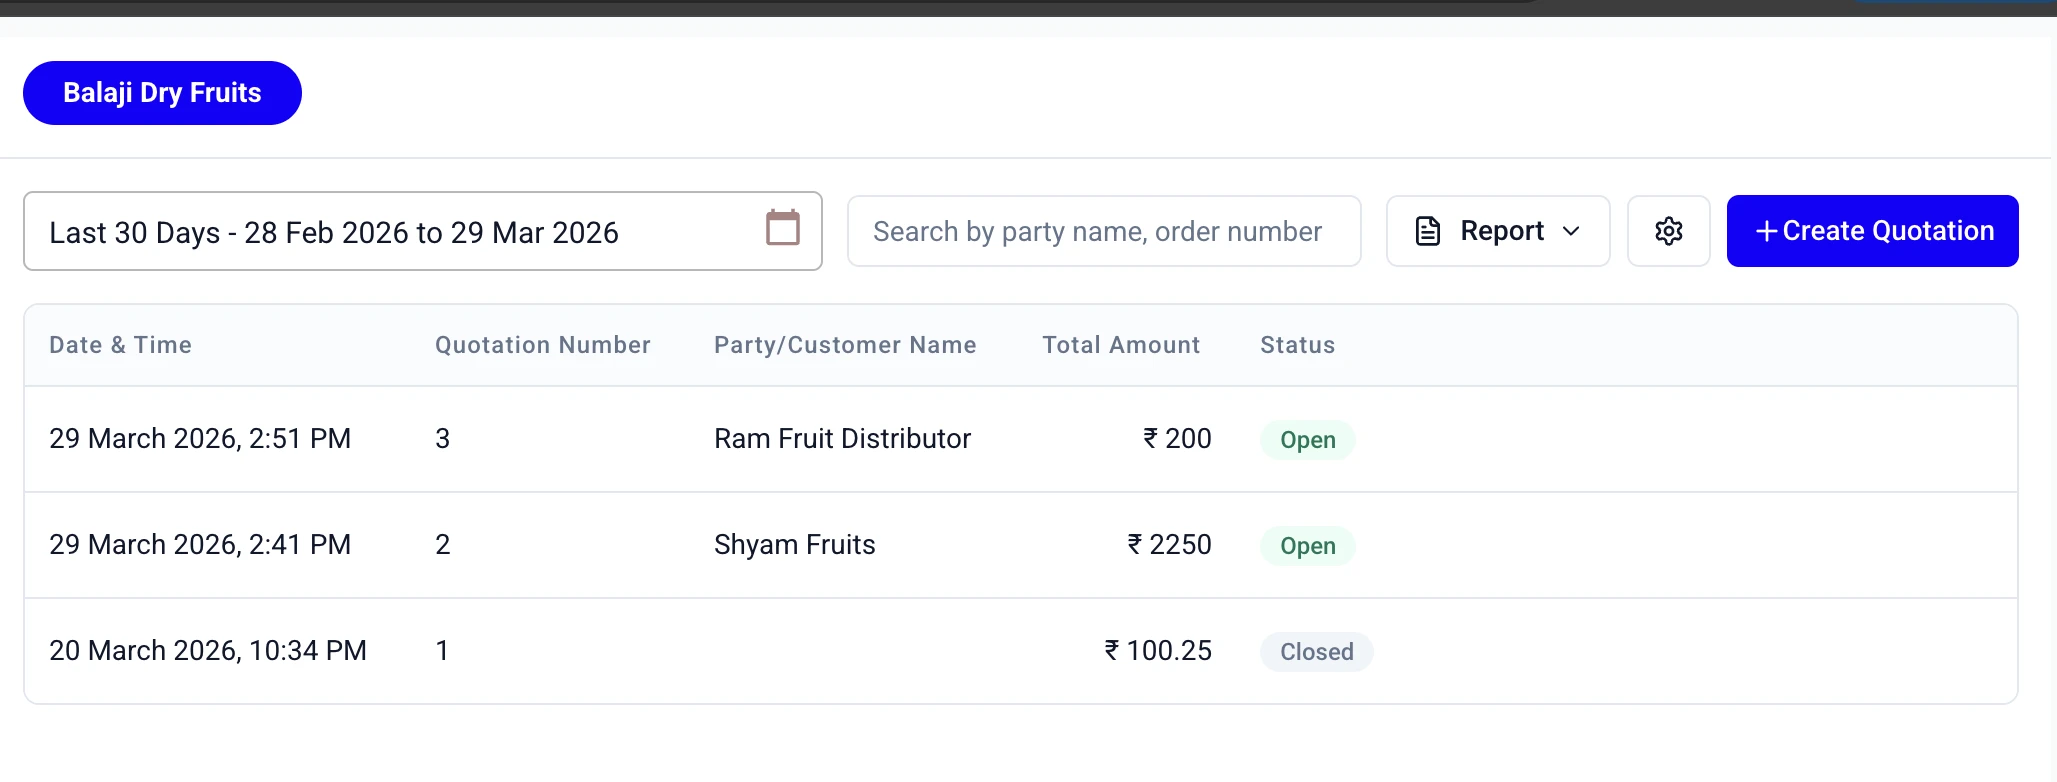Sort by the Total Amount column header
Viewport: 2057px width, 782px height.
(x=1121, y=344)
